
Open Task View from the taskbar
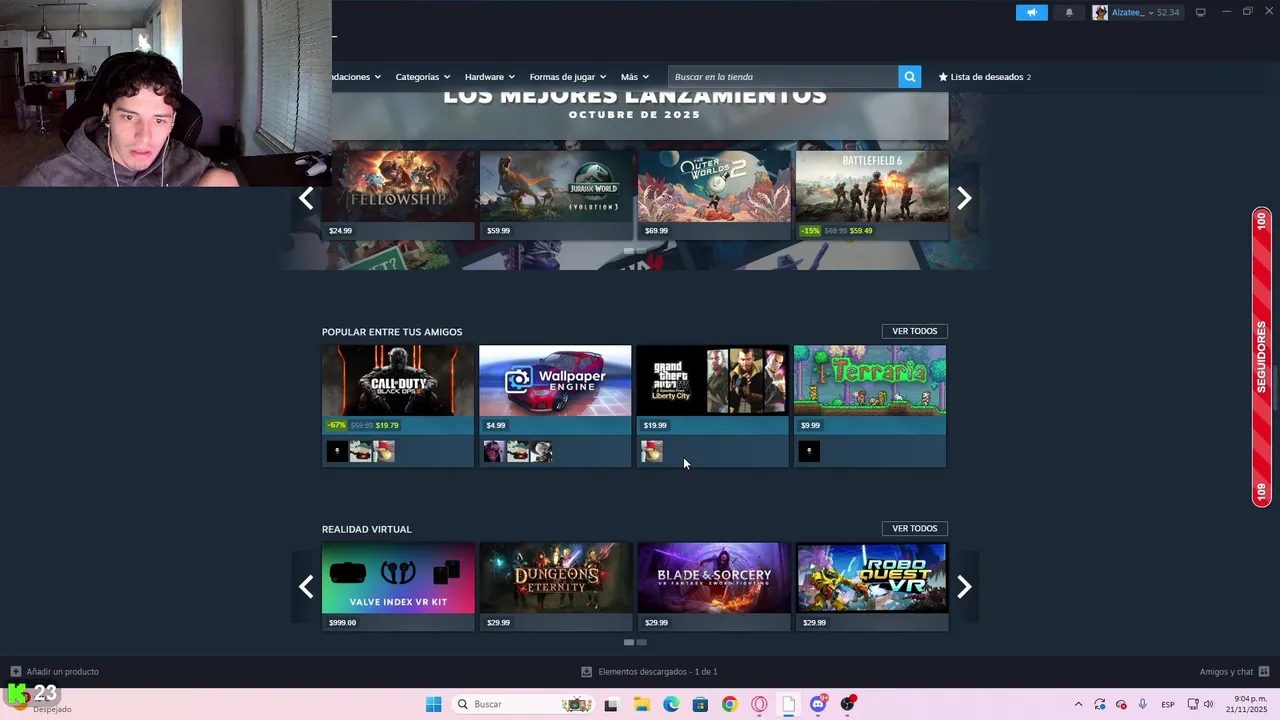coord(611,704)
